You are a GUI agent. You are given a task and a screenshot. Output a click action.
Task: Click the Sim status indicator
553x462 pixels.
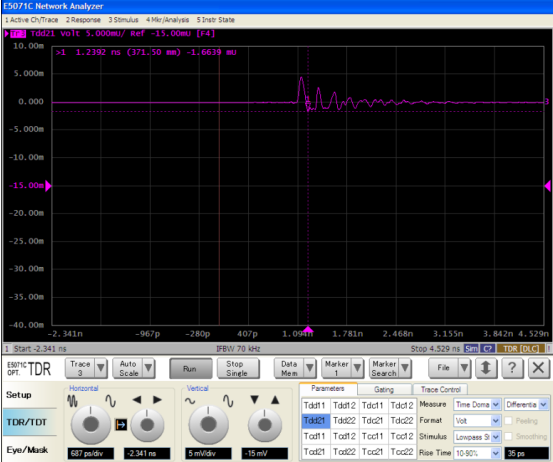[471, 349]
